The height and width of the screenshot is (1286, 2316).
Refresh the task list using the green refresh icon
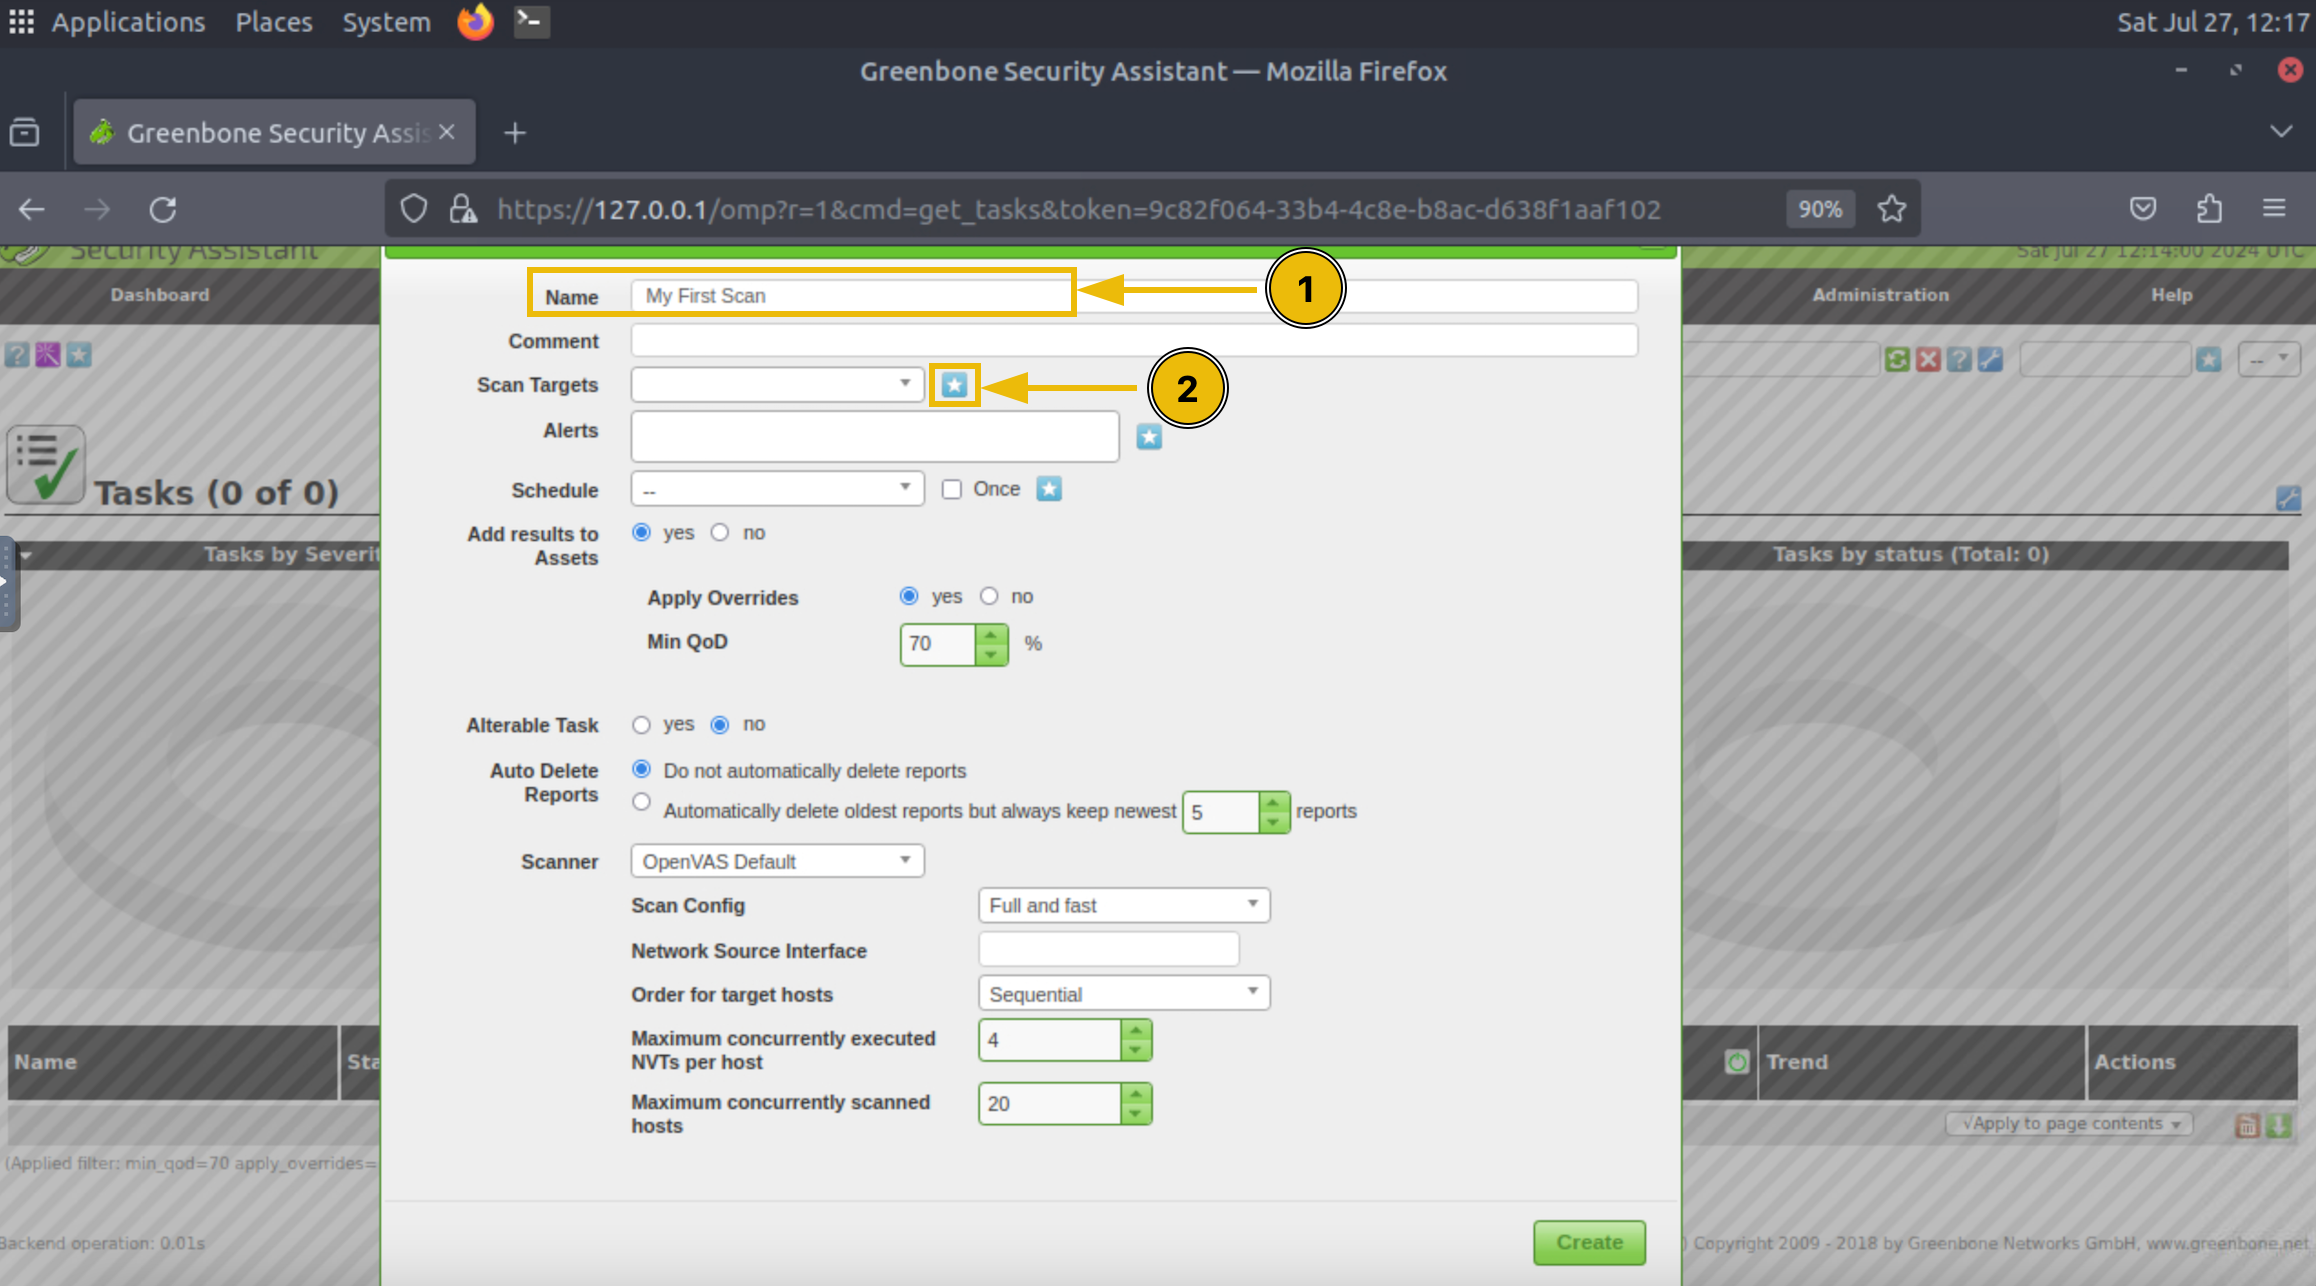coord(1897,358)
